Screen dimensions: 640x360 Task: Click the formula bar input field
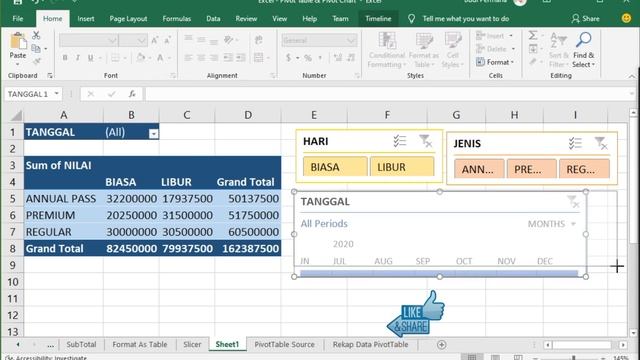pos(388,94)
